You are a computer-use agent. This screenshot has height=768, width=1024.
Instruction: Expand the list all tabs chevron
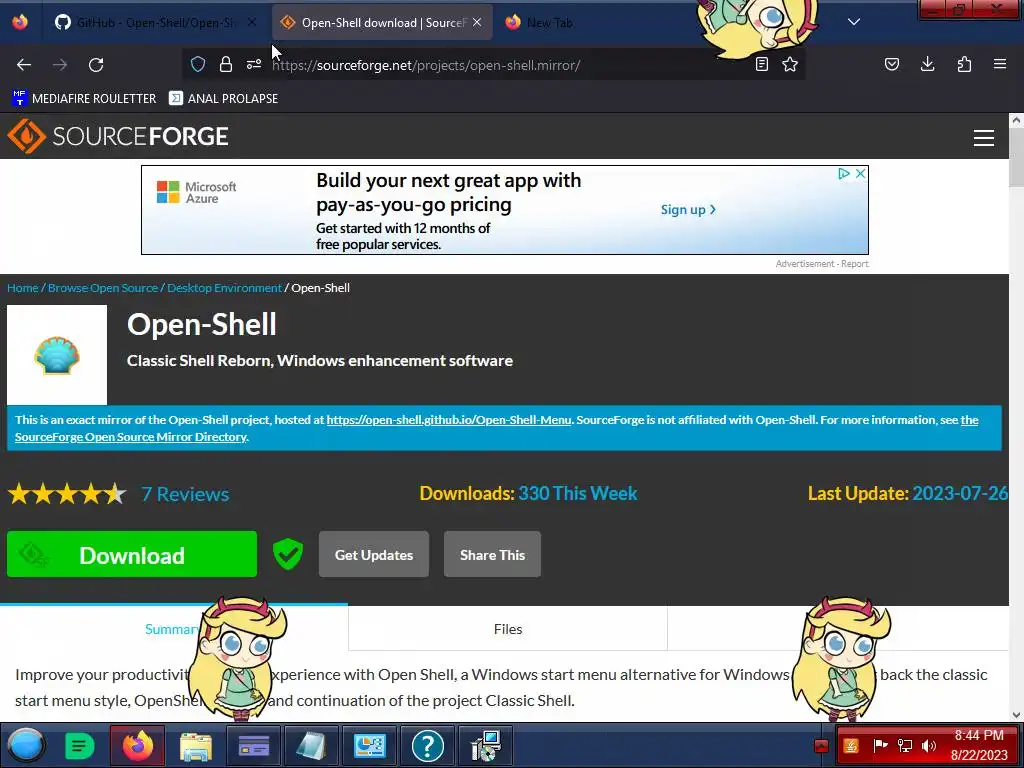coord(854,22)
